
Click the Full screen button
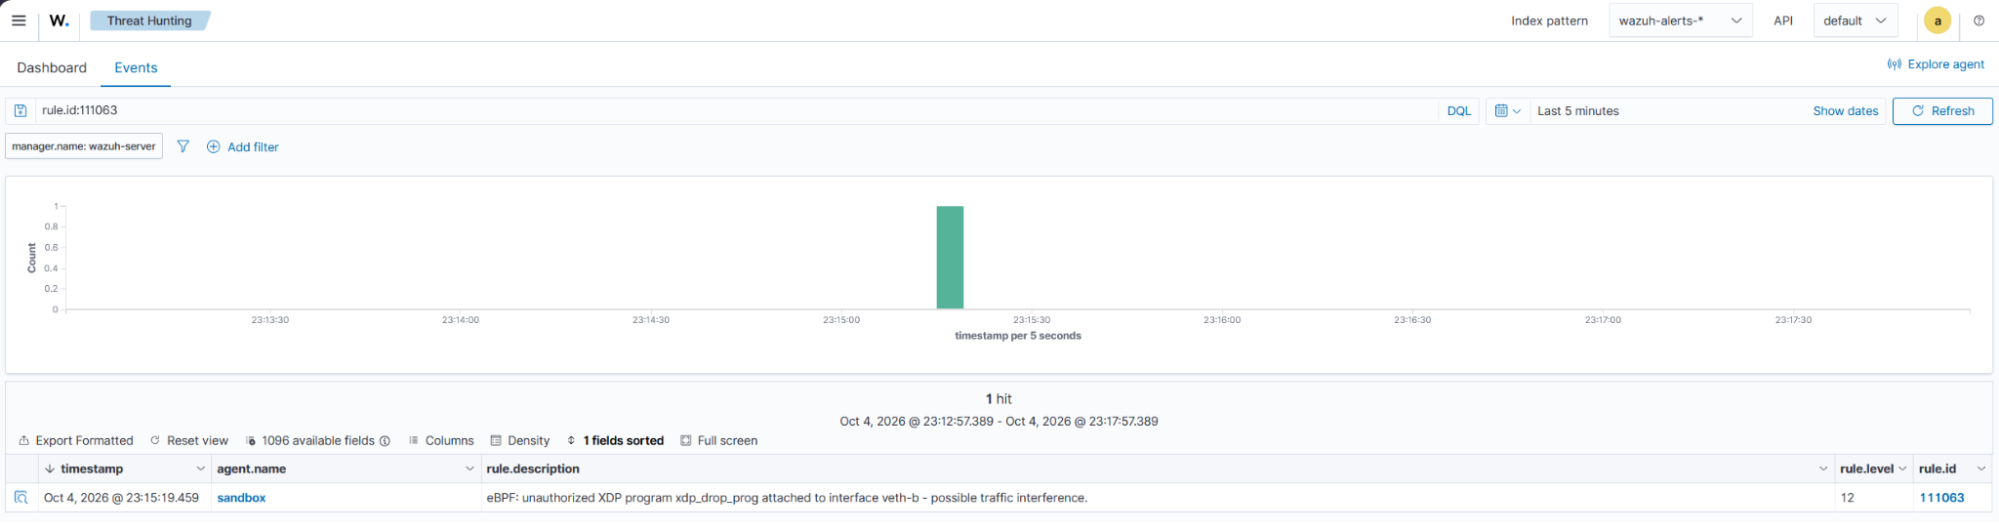719,440
